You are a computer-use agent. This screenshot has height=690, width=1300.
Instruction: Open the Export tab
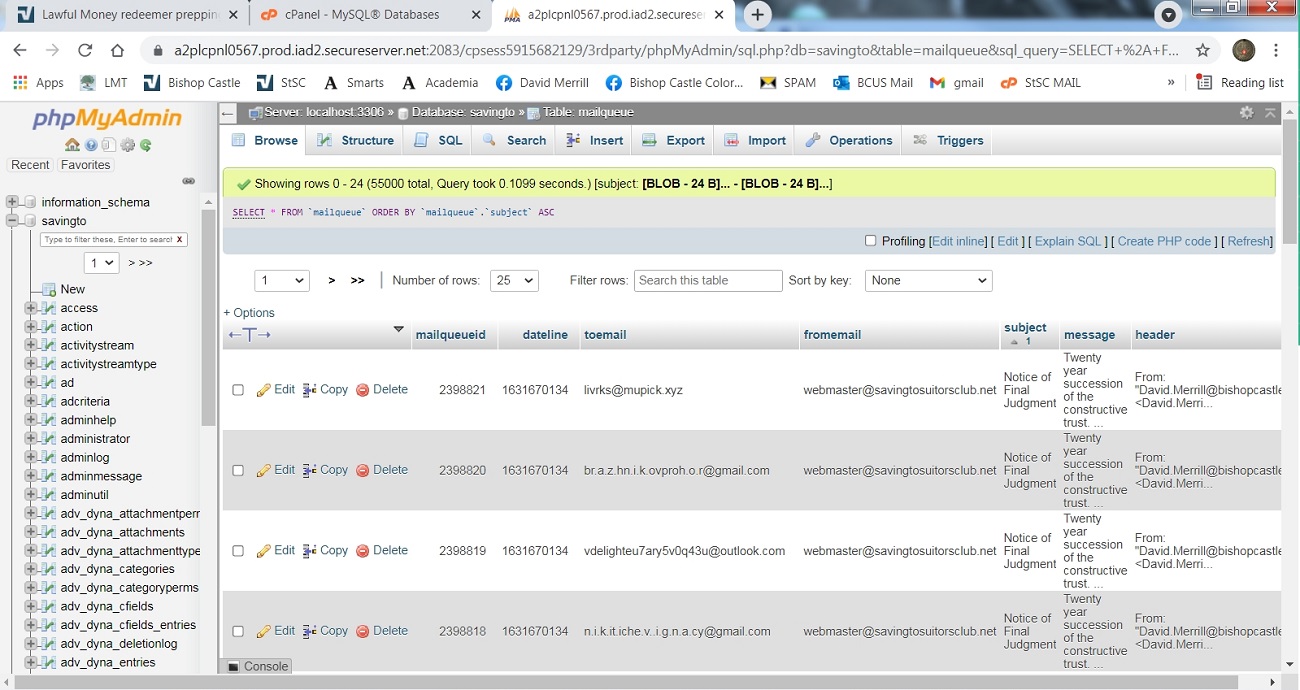(674, 141)
